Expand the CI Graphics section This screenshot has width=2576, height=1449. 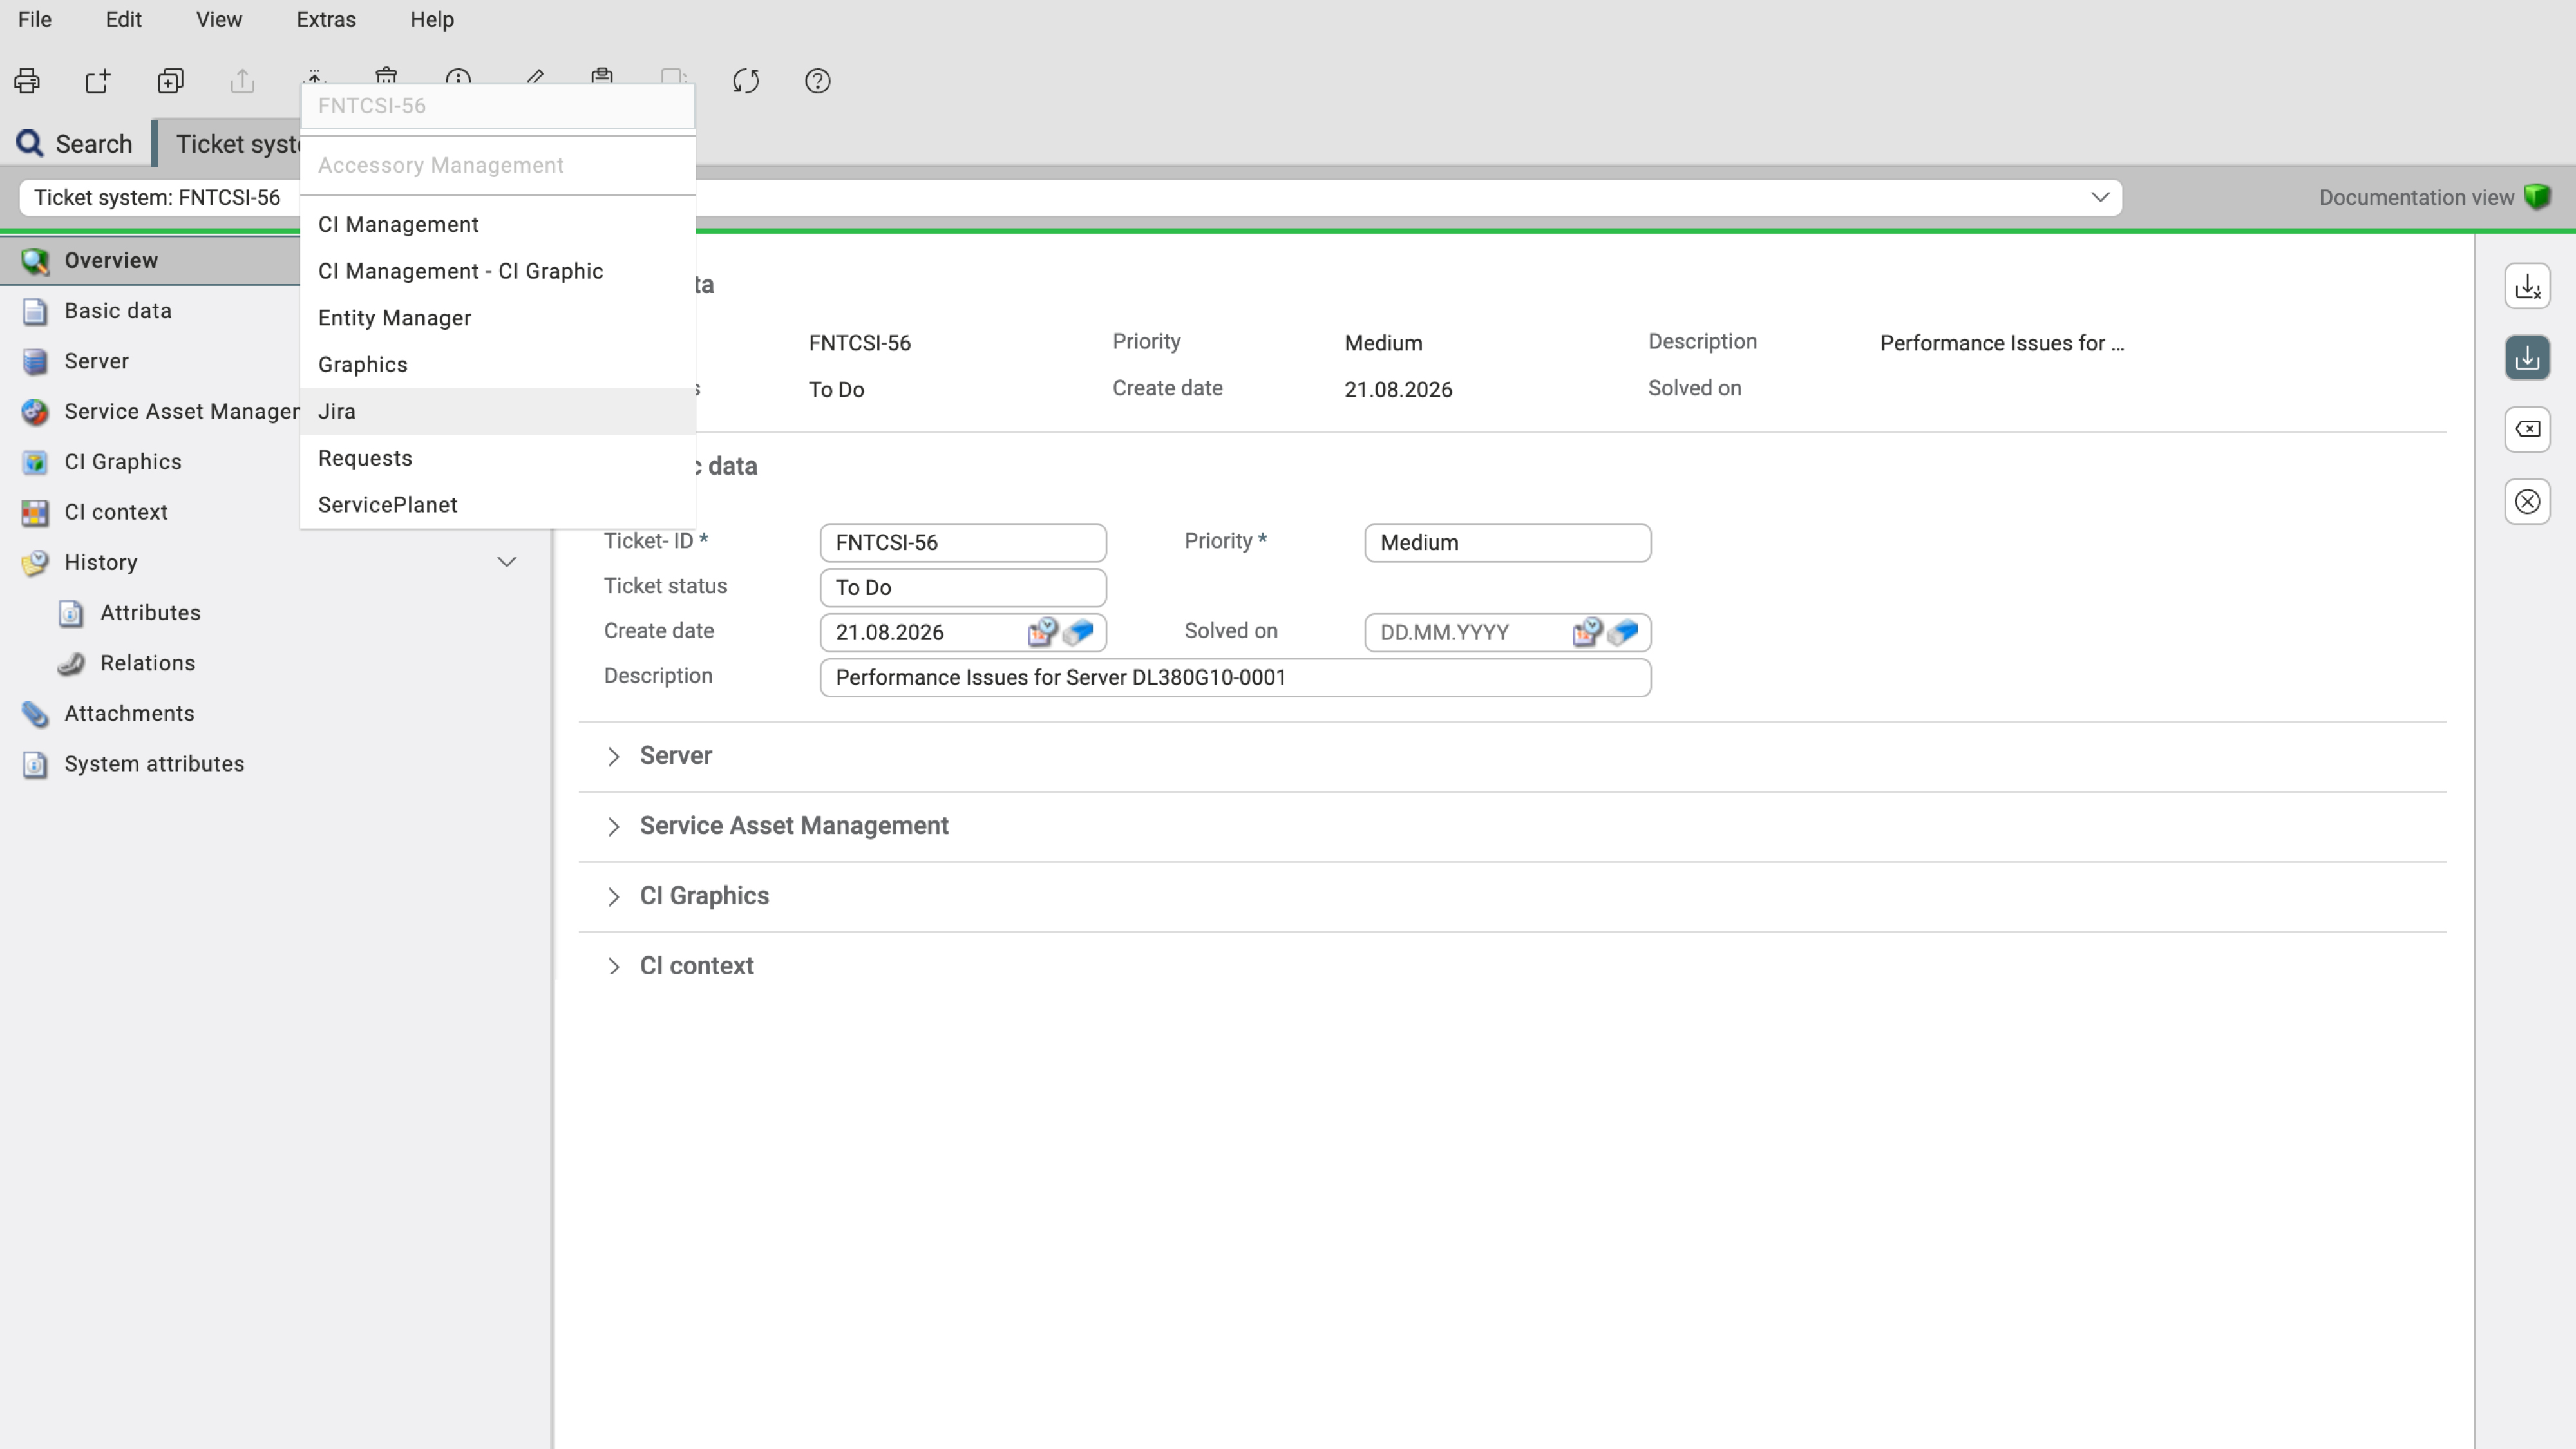click(614, 897)
